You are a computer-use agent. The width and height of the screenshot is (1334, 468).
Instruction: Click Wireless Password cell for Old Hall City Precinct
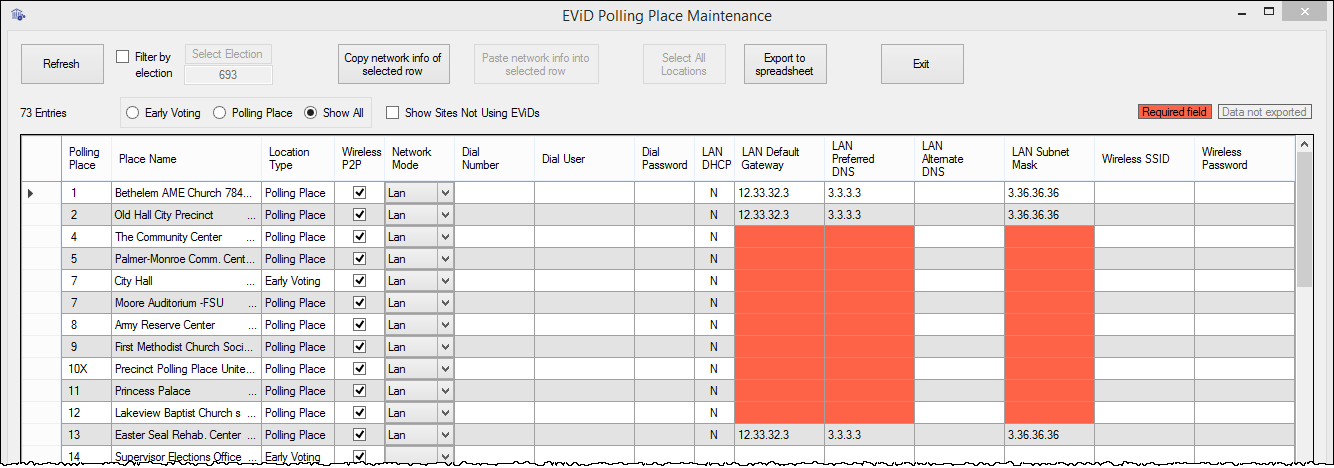(x=1245, y=215)
